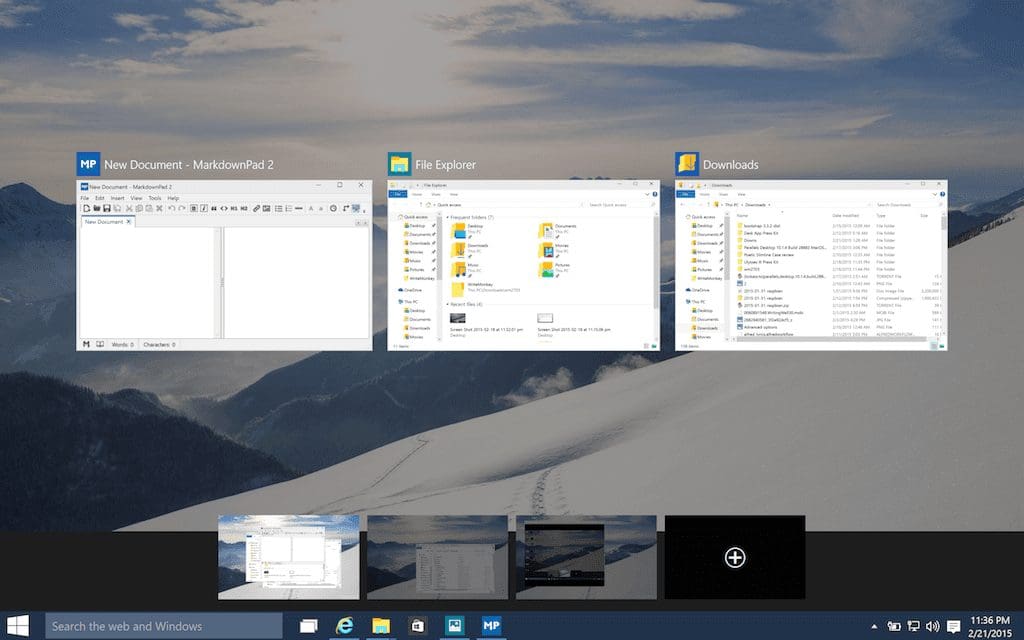This screenshot has width=1024, height=640.
Task: Show hidden tray icons arrow
Action: point(874,626)
